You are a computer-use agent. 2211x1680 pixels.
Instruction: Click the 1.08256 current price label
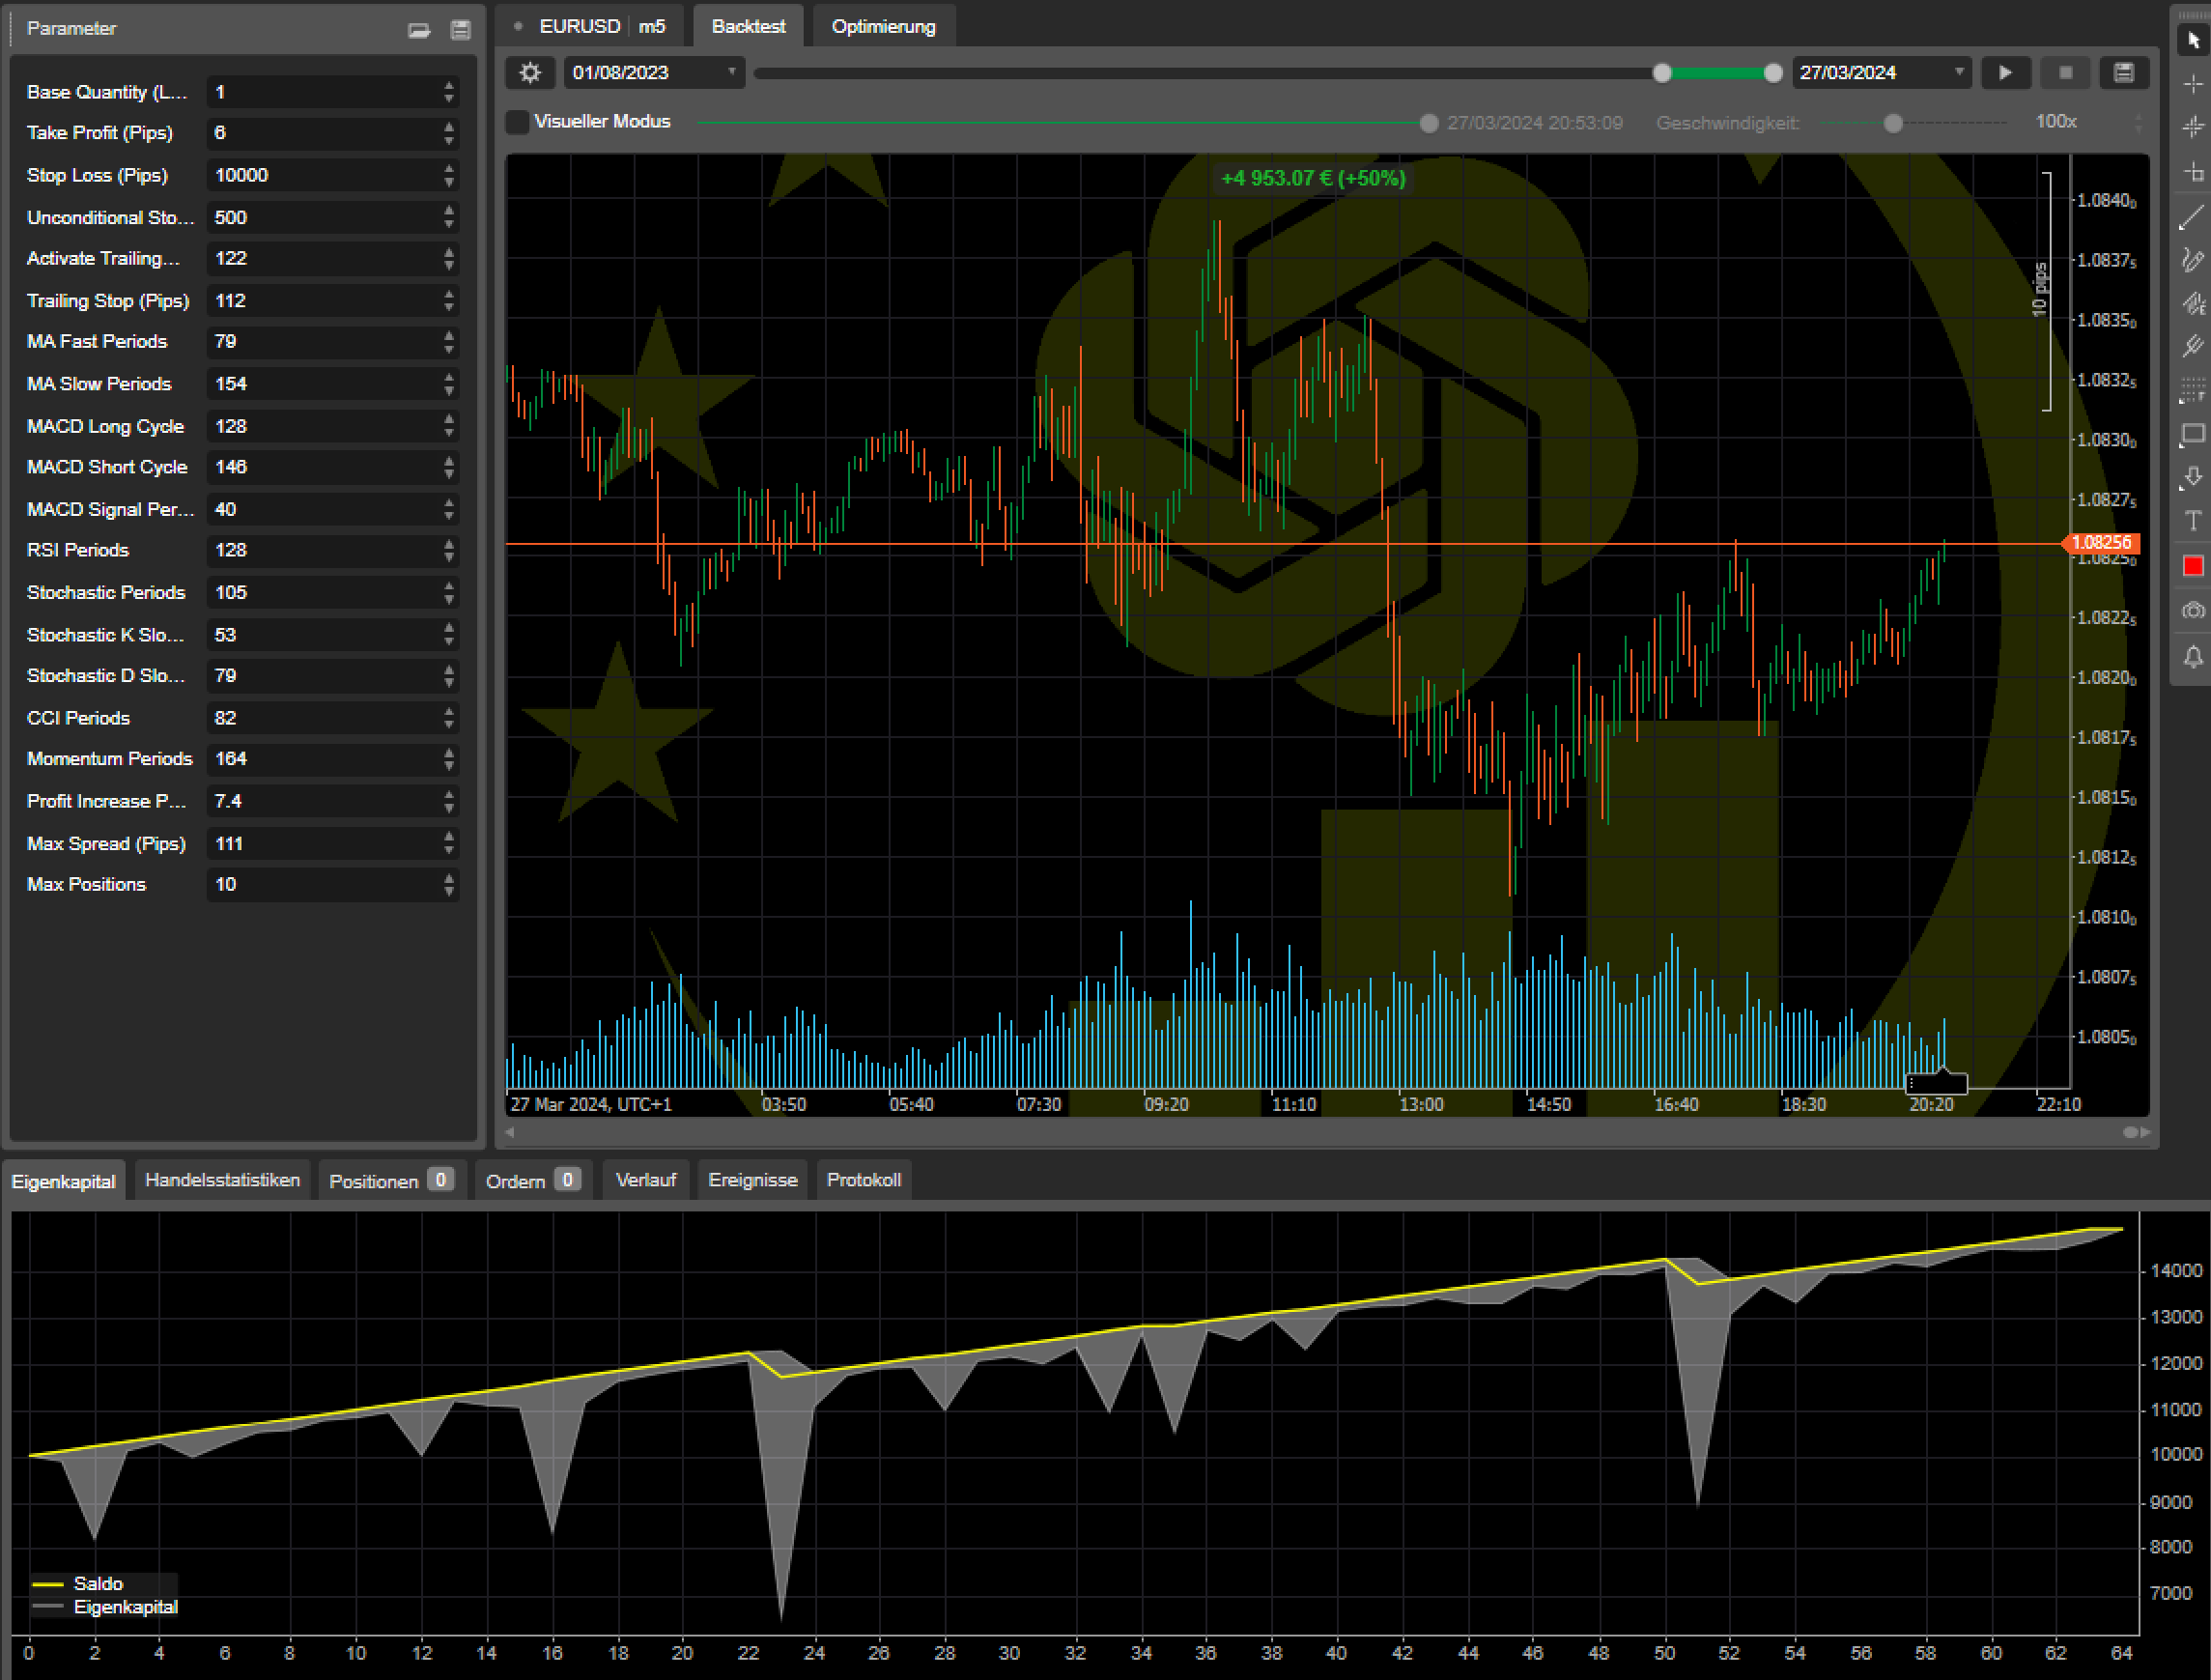click(x=2101, y=543)
